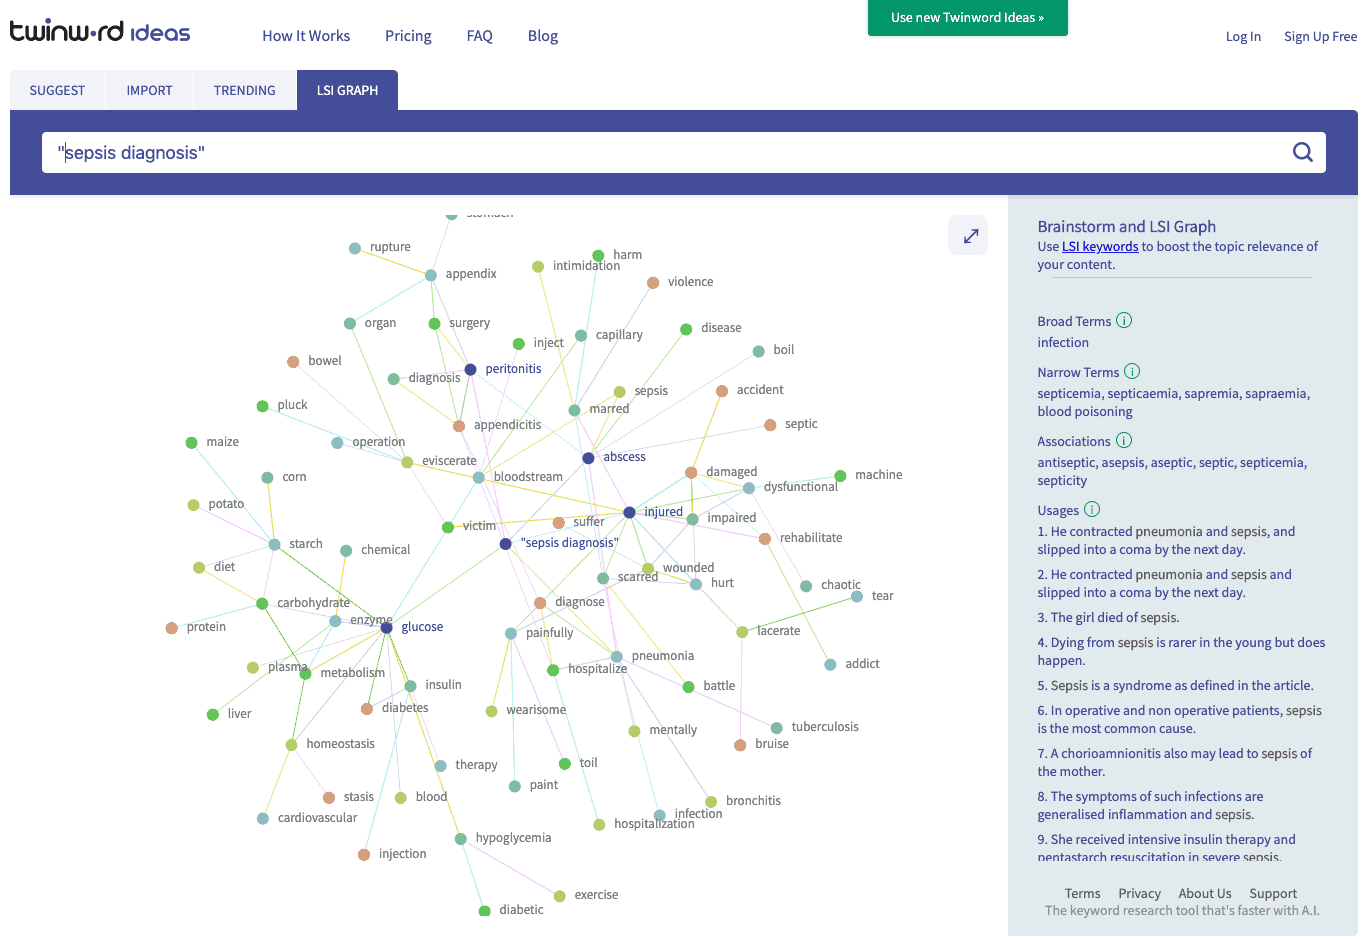Screen dimensions: 1366x939
Task: Open the Log In link
Action: 1243,37
